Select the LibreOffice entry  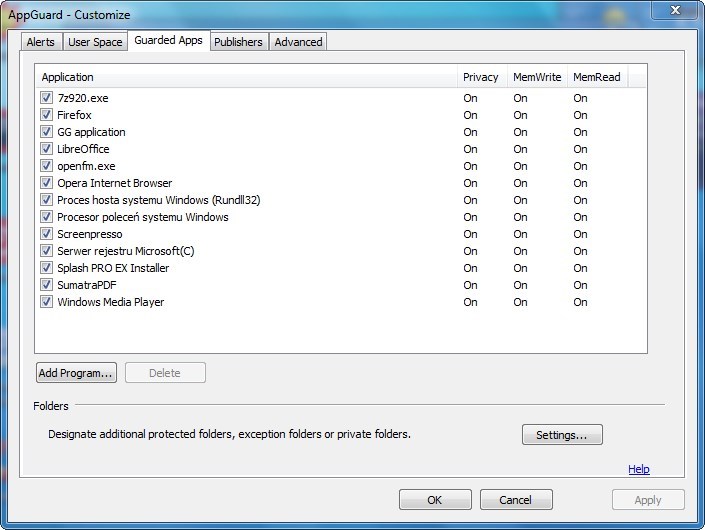pyautogui.click(x=83, y=149)
